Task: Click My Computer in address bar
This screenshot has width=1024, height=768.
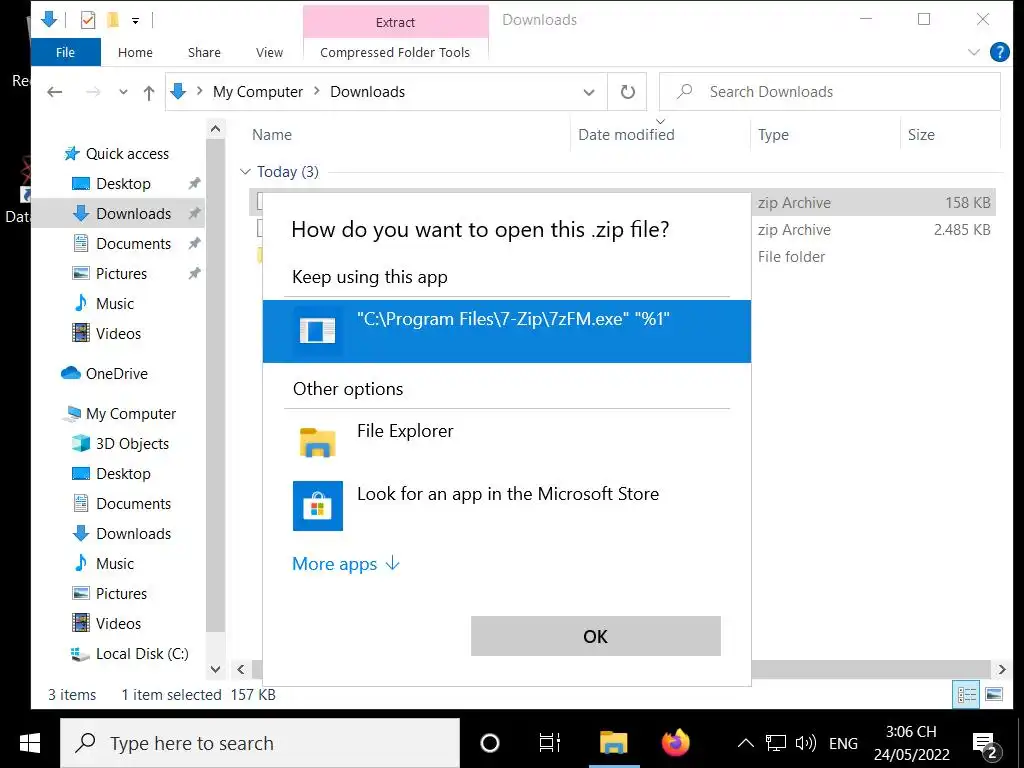Action: coord(258,92)
